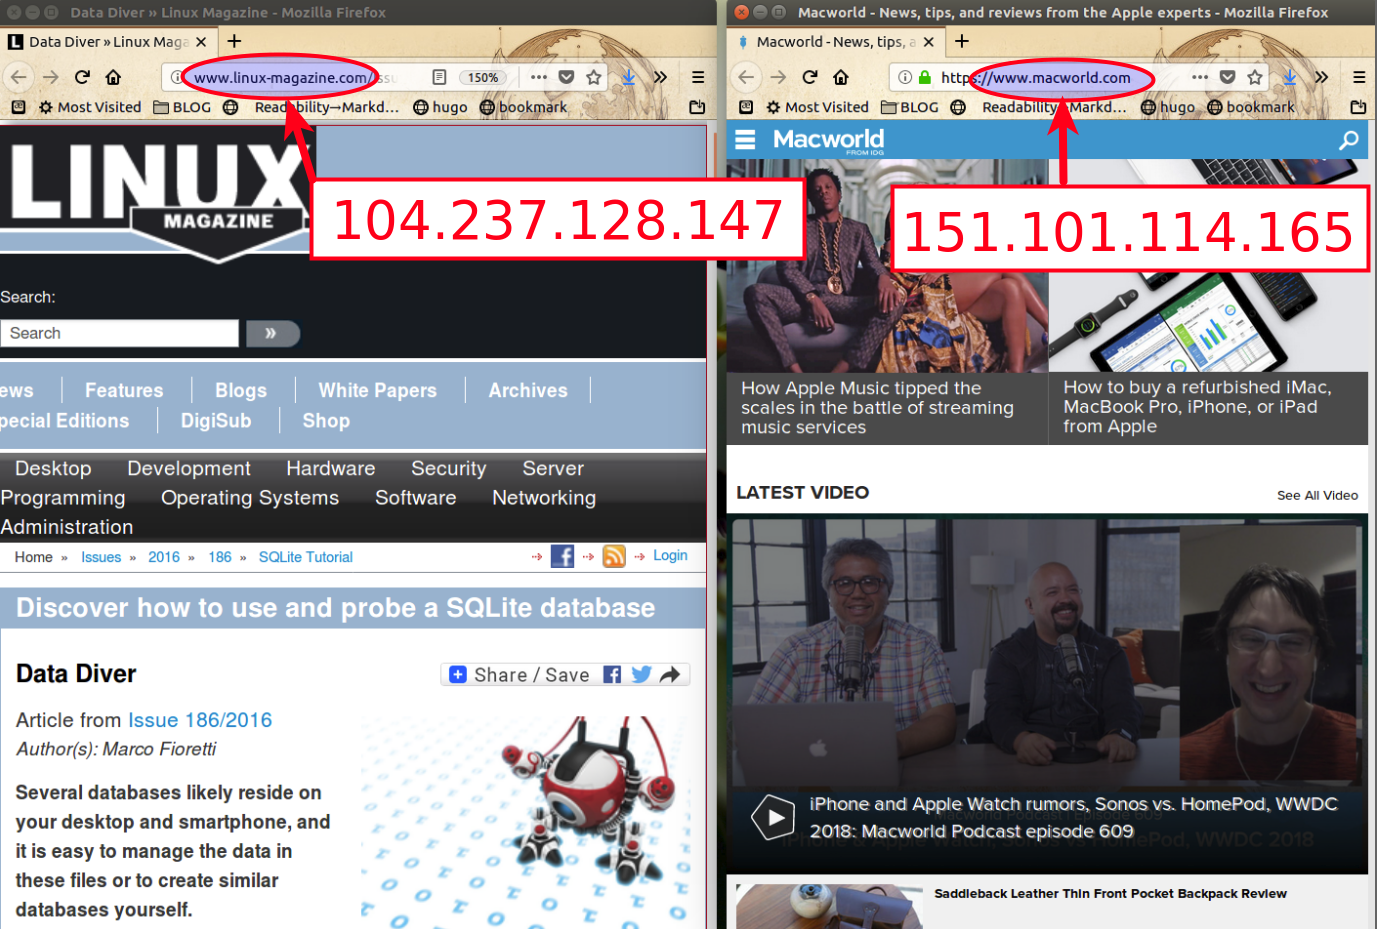Submit Linux Magazine search with » button
The height and width of the screenshot is (929, 1377).
coord(273,333)
